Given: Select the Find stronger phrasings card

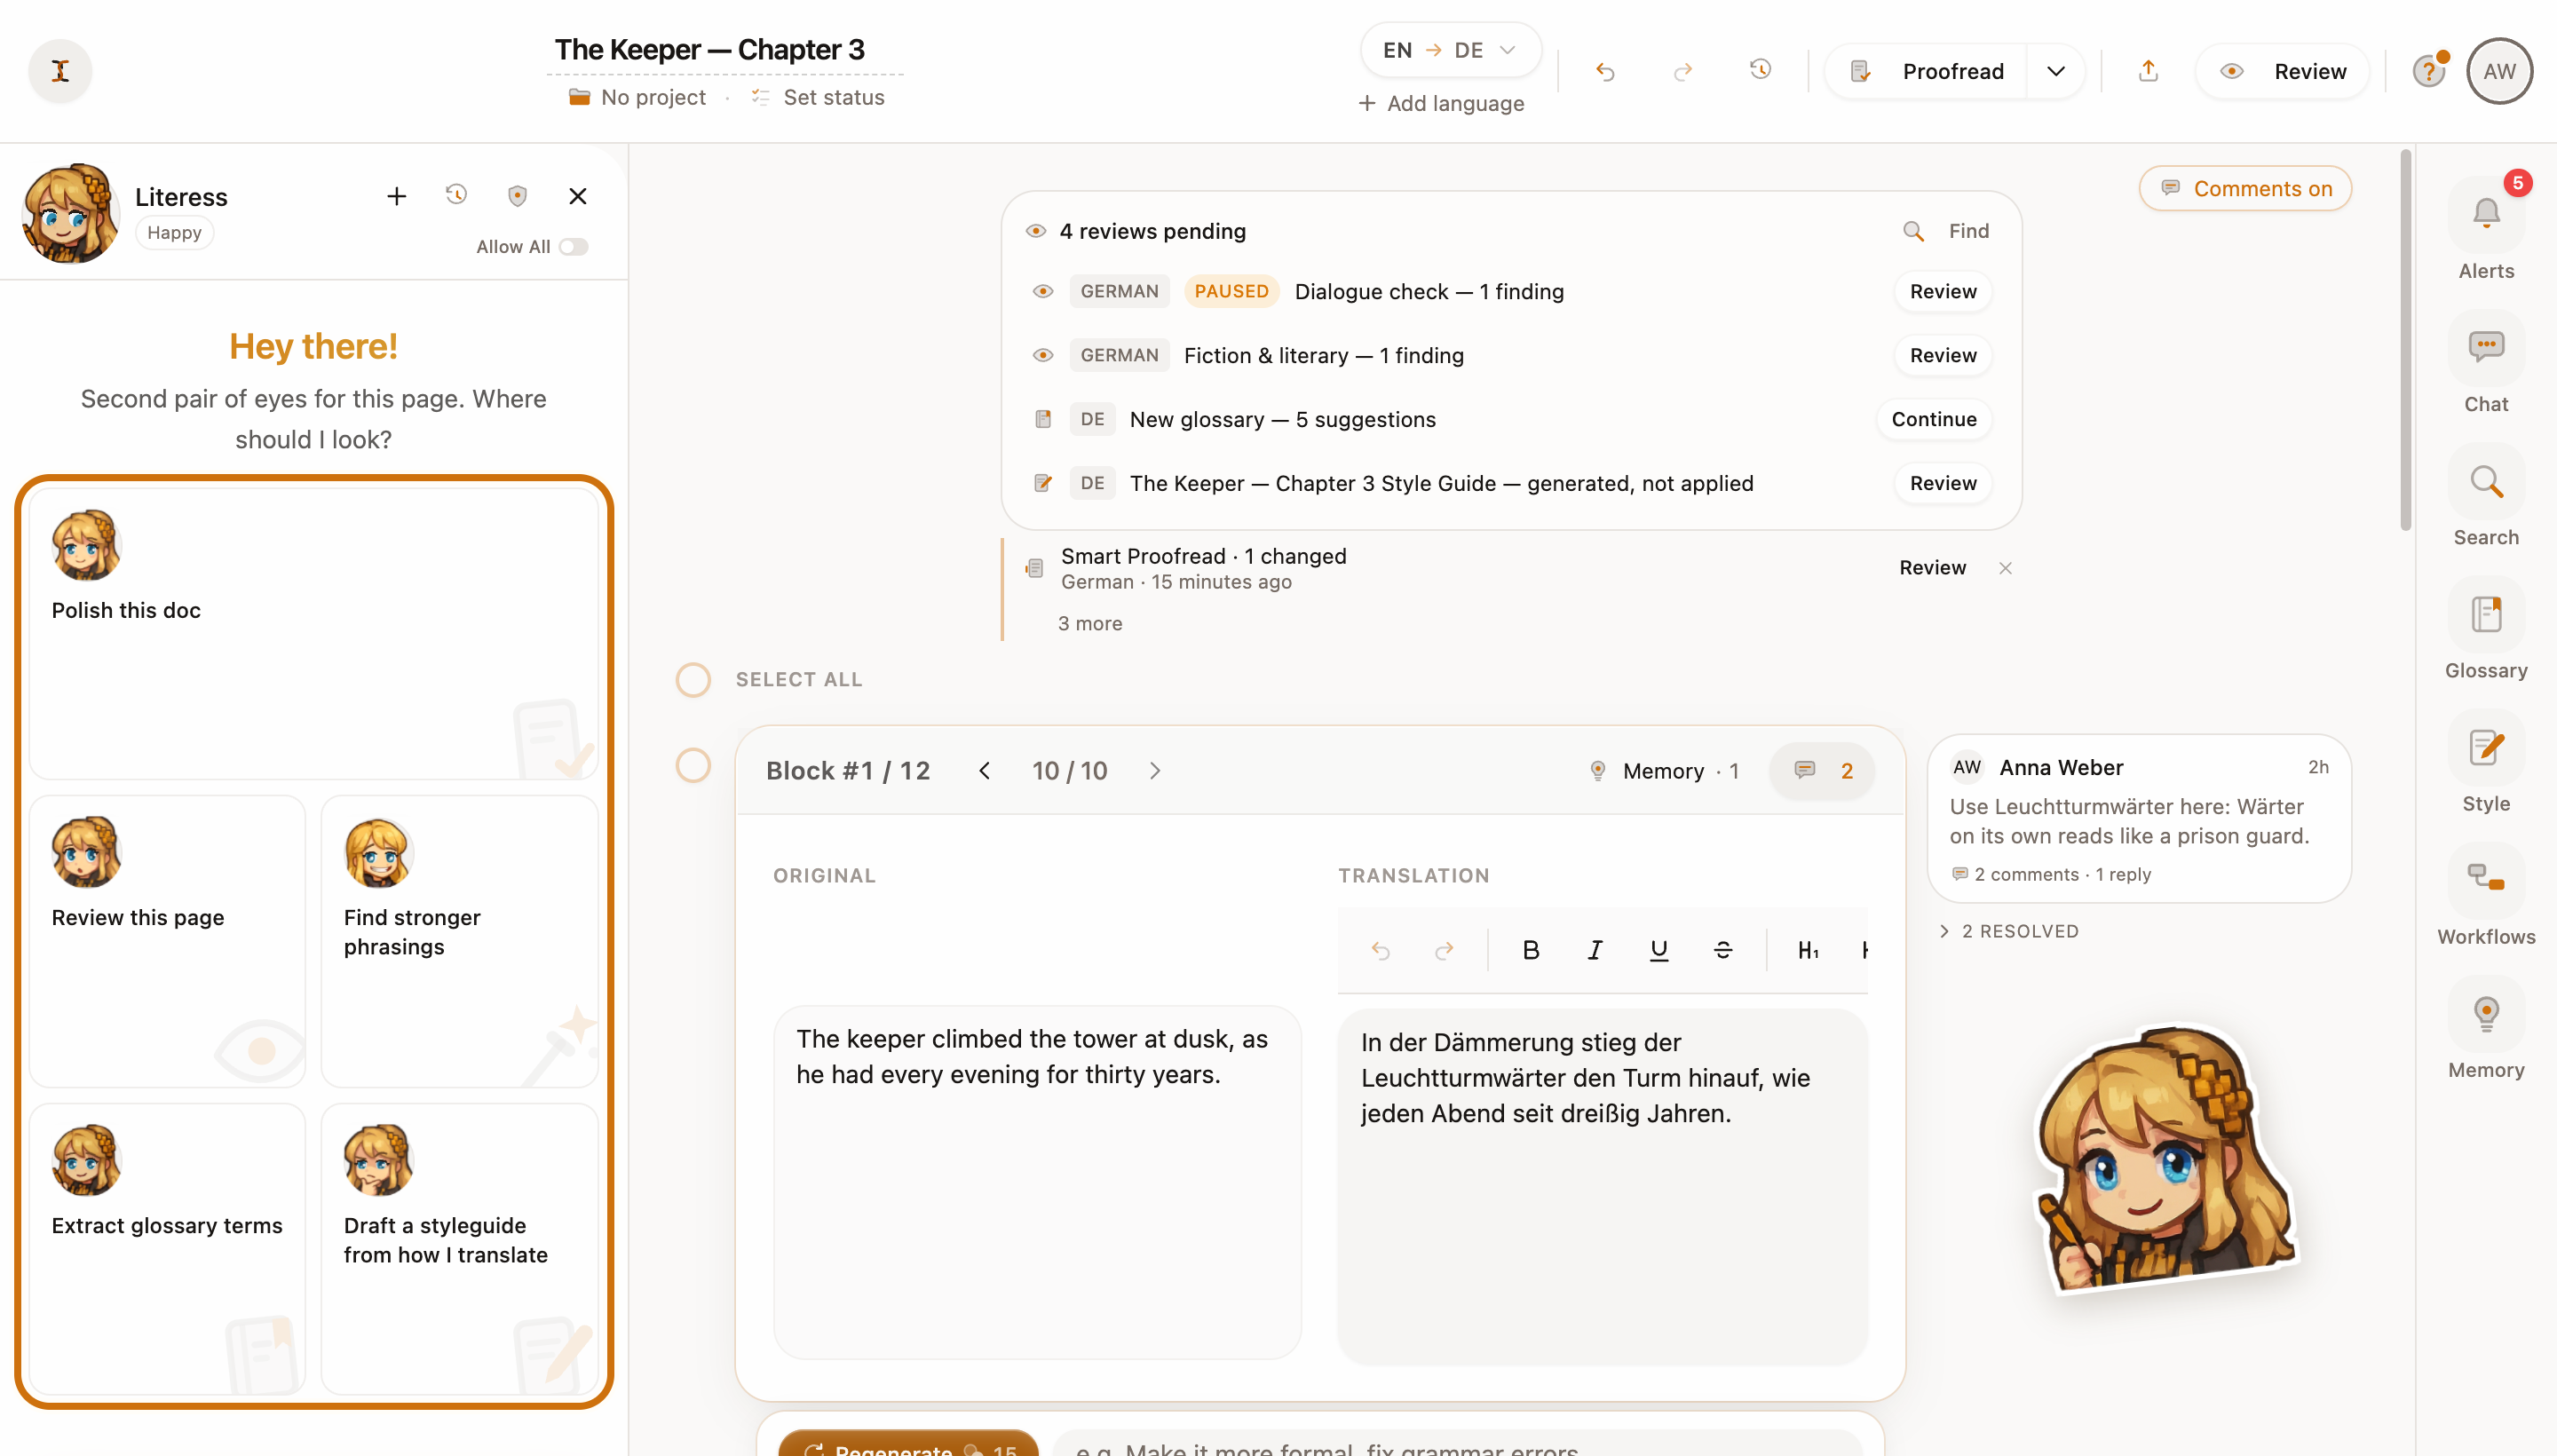Looking at the screenshot, I should (x=459, y=941).
